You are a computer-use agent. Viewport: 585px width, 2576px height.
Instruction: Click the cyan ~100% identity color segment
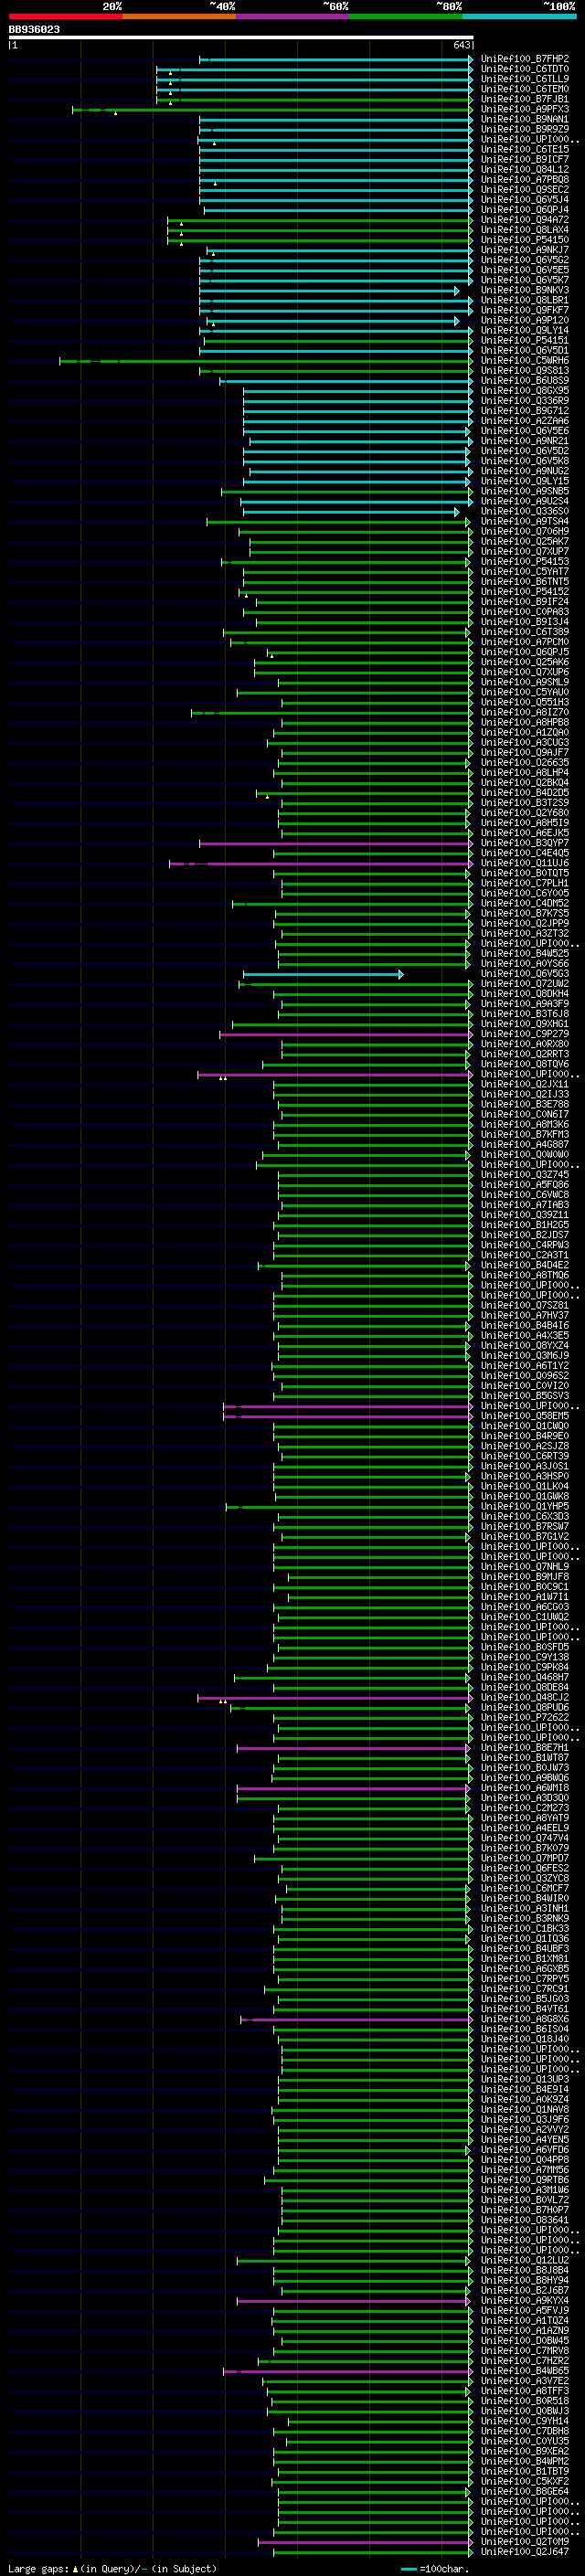[520, 16]
